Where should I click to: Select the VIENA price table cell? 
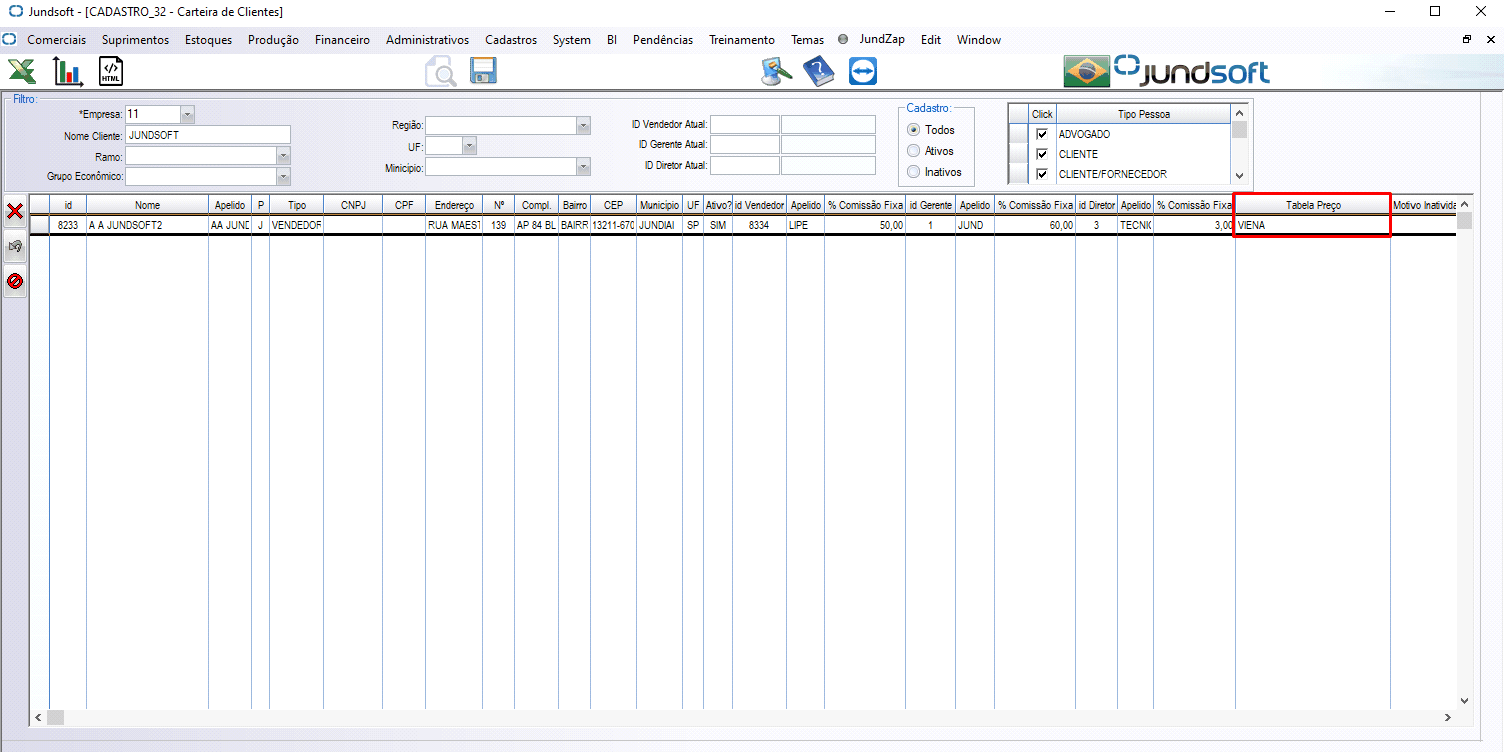1313,225
